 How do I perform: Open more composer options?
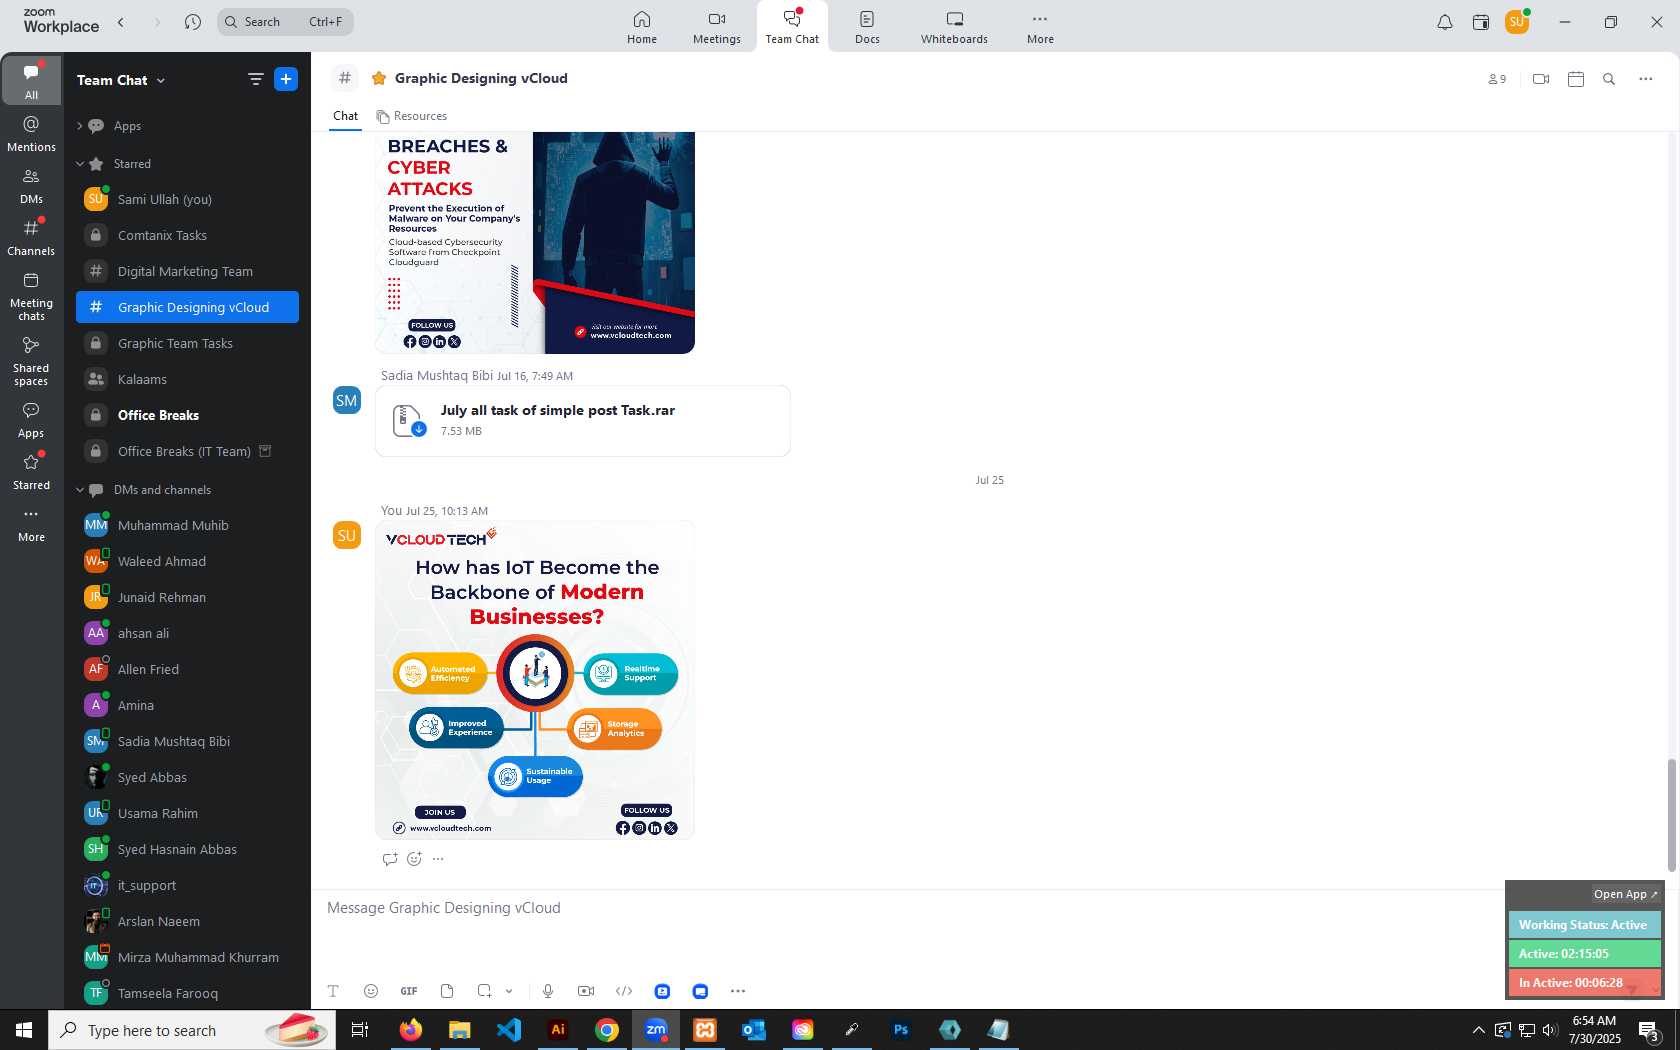(738, 991)
